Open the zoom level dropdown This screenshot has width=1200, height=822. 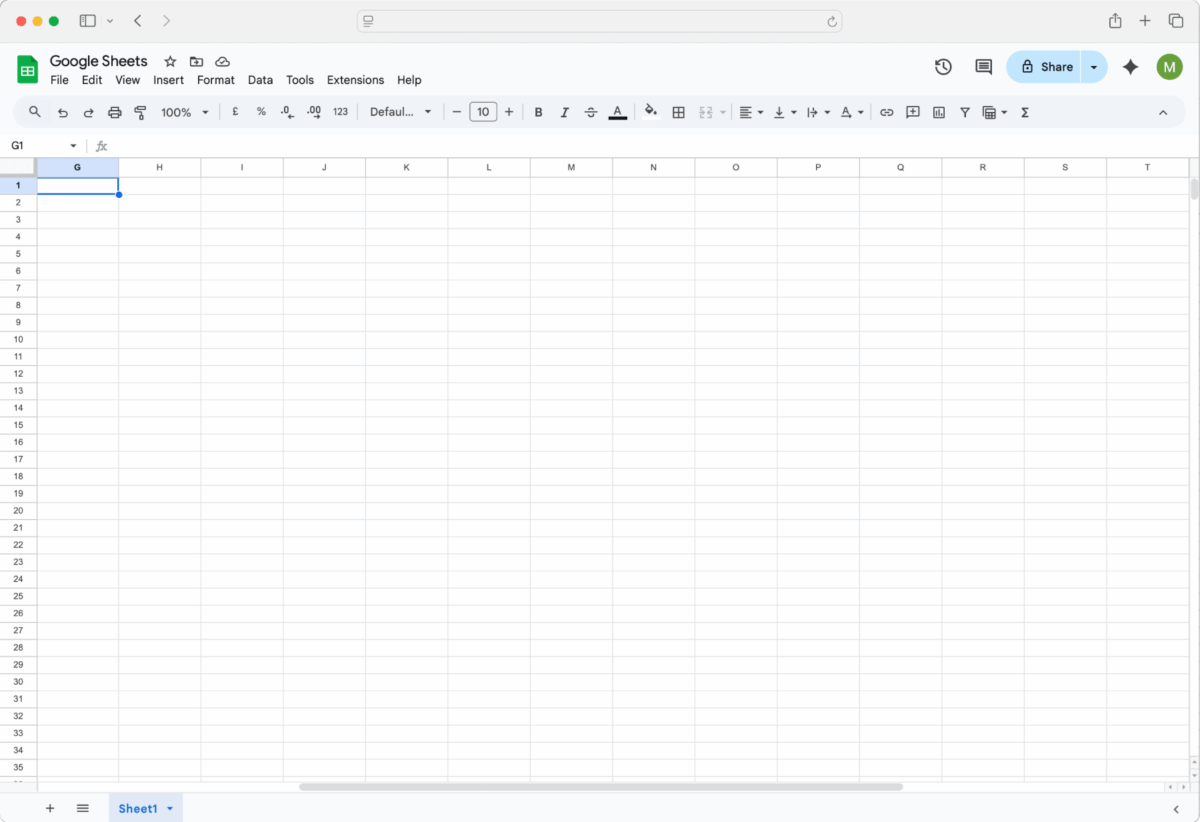(x=184, y=112)
